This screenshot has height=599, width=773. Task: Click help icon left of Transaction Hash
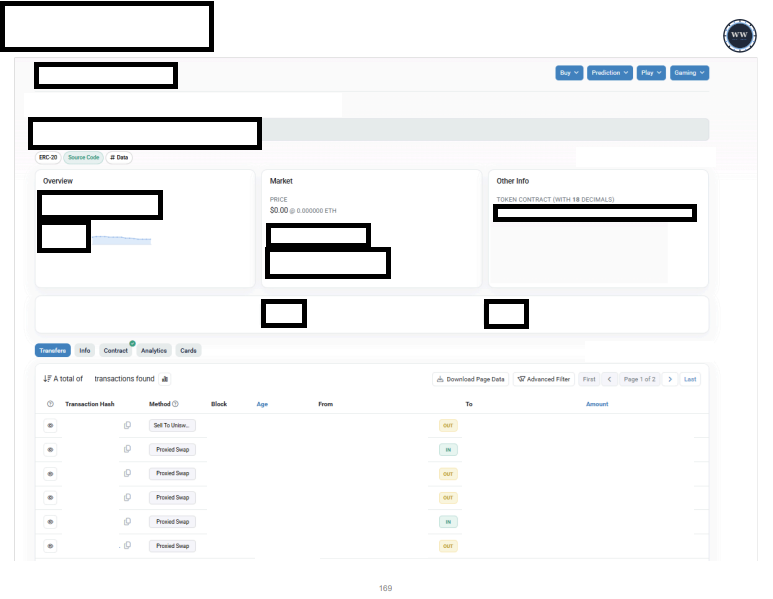[x=50, y=404]
